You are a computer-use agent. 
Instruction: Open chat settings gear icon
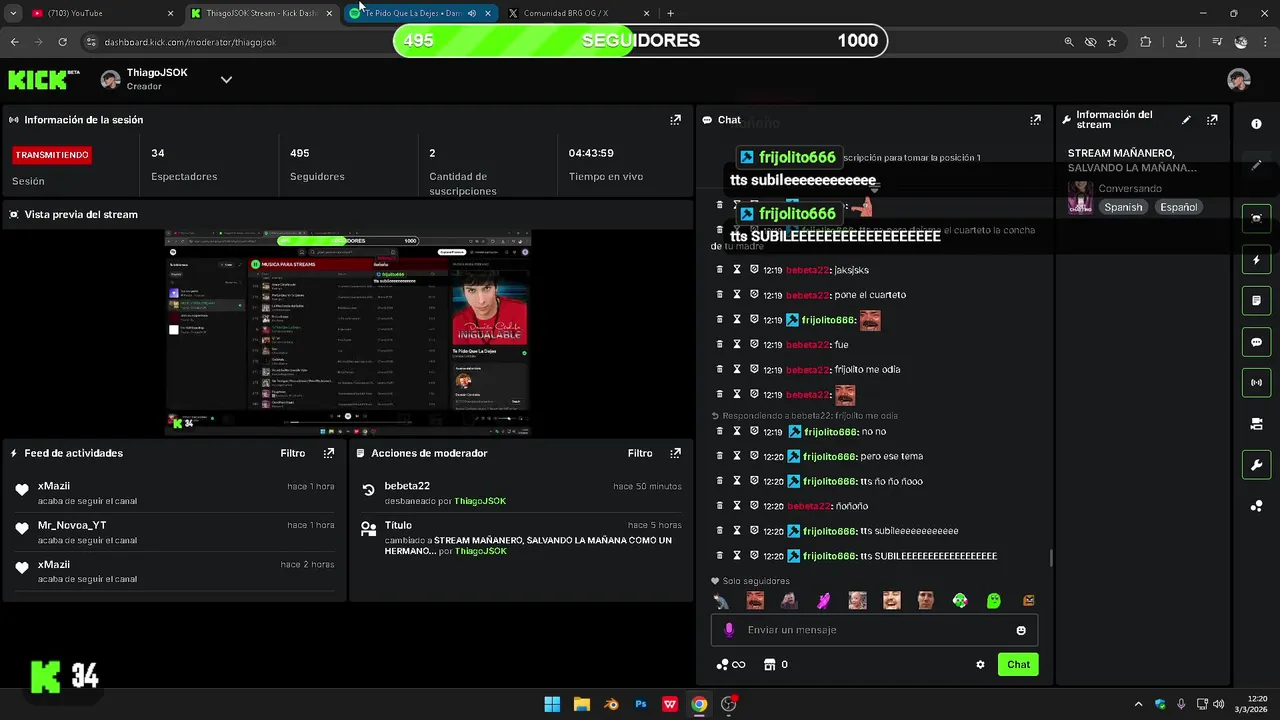980,665
